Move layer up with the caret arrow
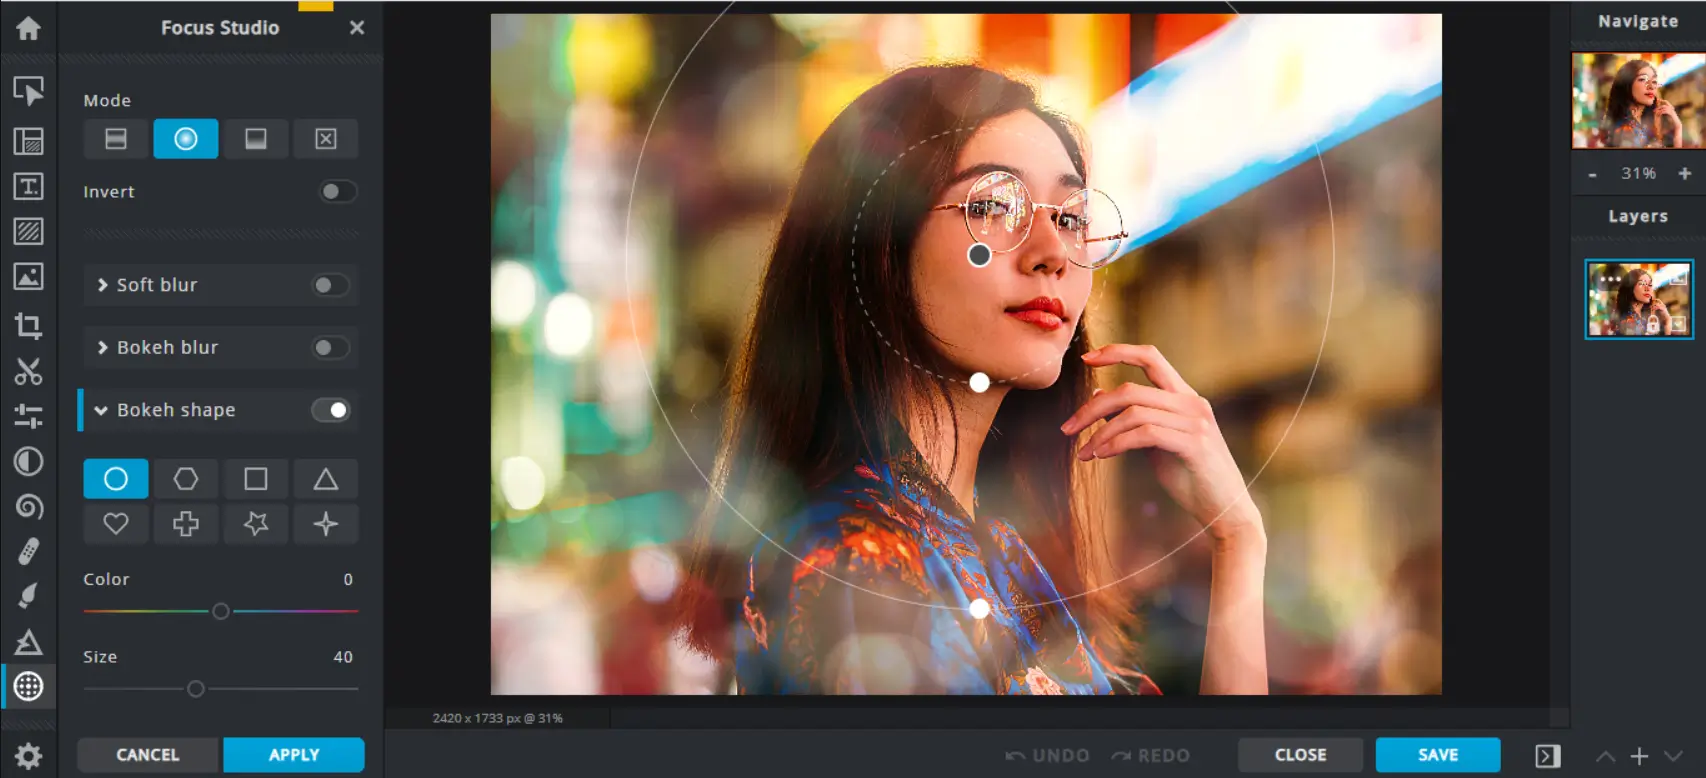 point(1606,757)
